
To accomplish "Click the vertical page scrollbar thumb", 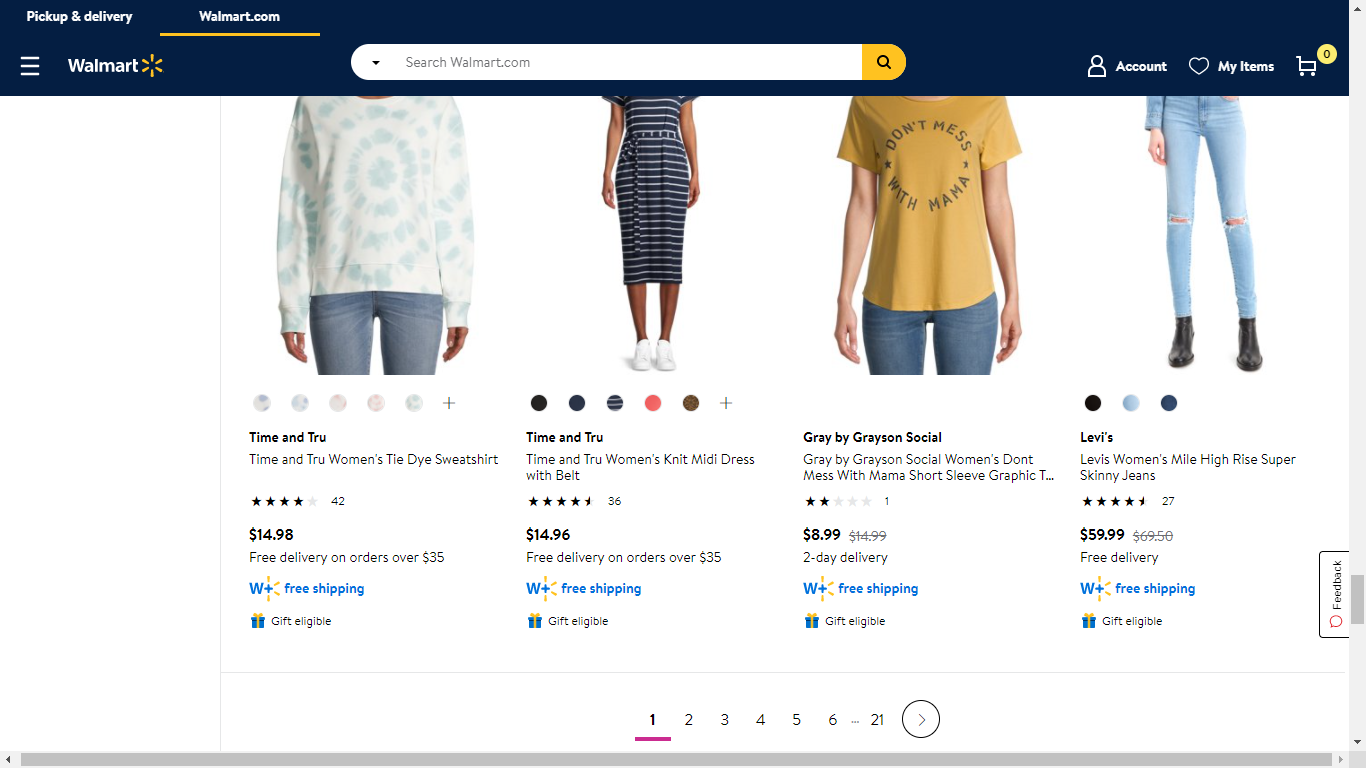I will pos(1357,598).
